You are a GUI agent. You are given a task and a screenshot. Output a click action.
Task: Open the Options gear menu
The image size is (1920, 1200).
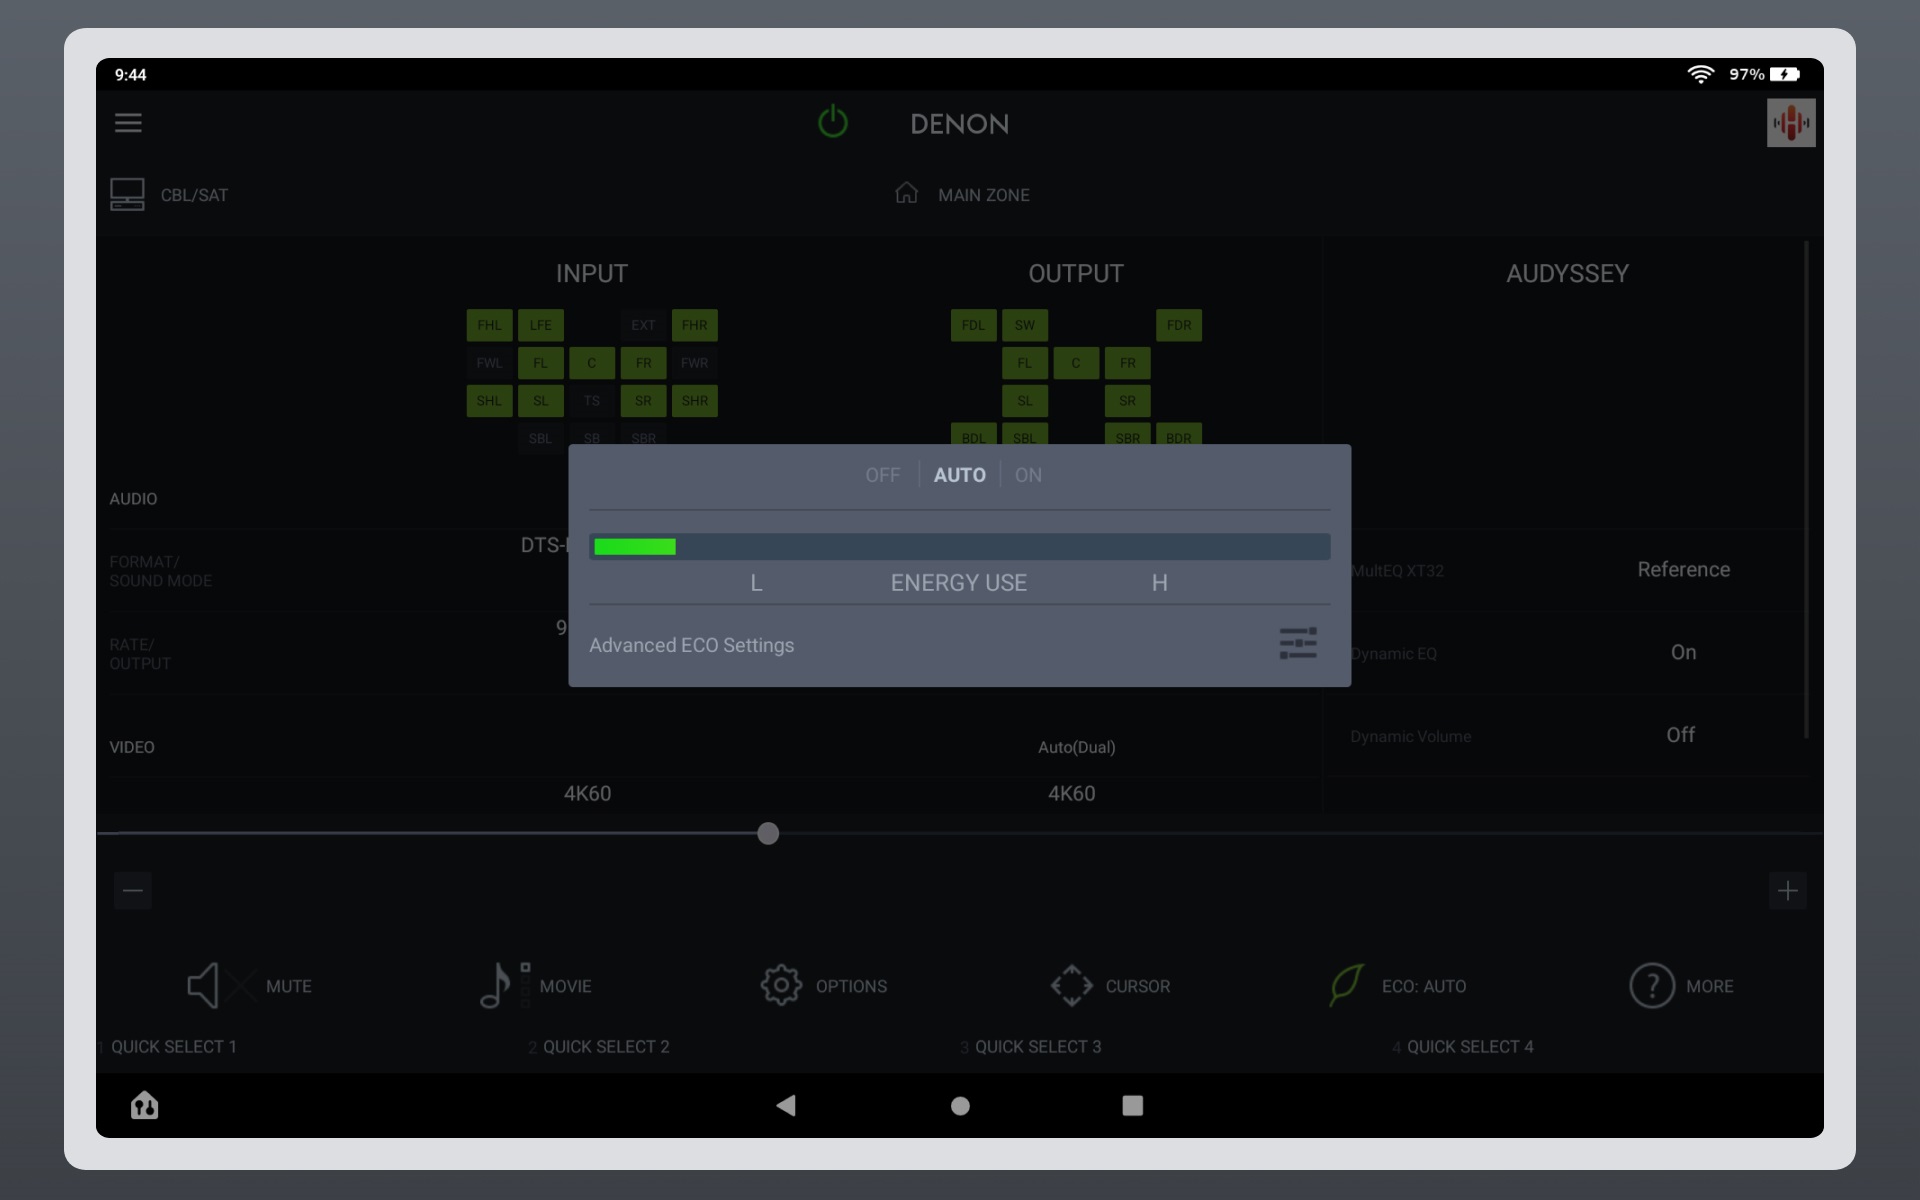click(824, 985)
